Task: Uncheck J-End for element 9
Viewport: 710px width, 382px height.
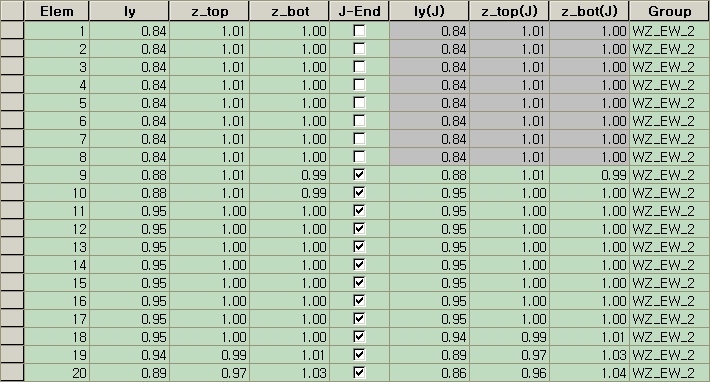Action: [359, 175]
